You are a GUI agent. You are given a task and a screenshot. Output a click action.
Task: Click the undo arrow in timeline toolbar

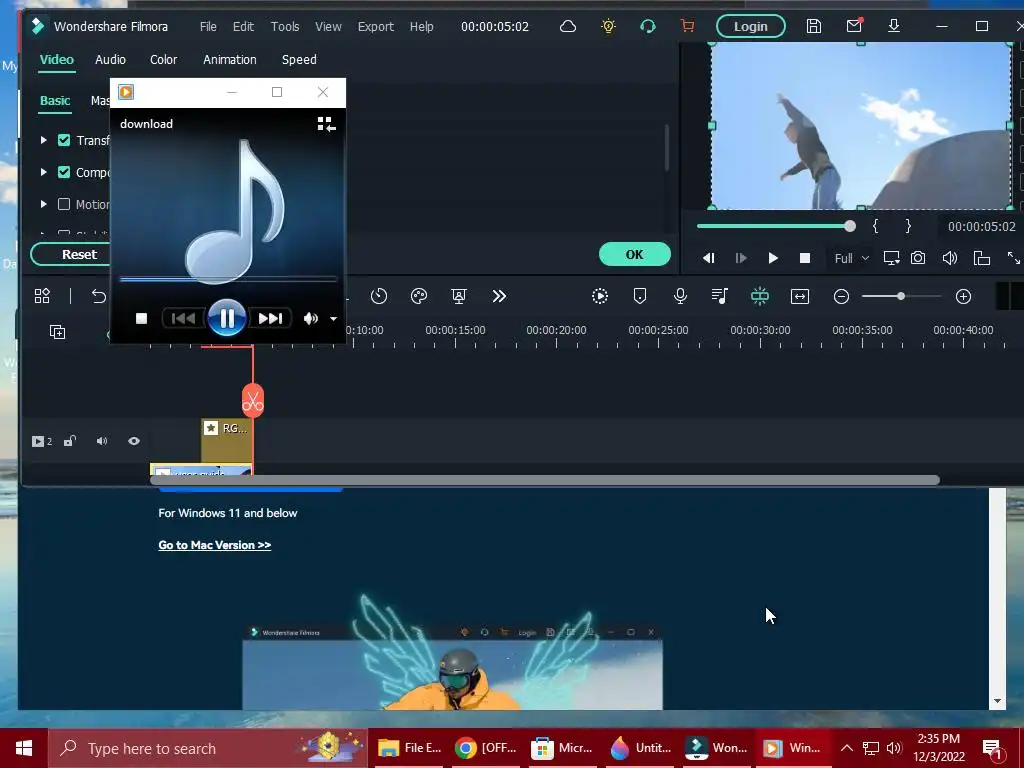tap(99, 296)
